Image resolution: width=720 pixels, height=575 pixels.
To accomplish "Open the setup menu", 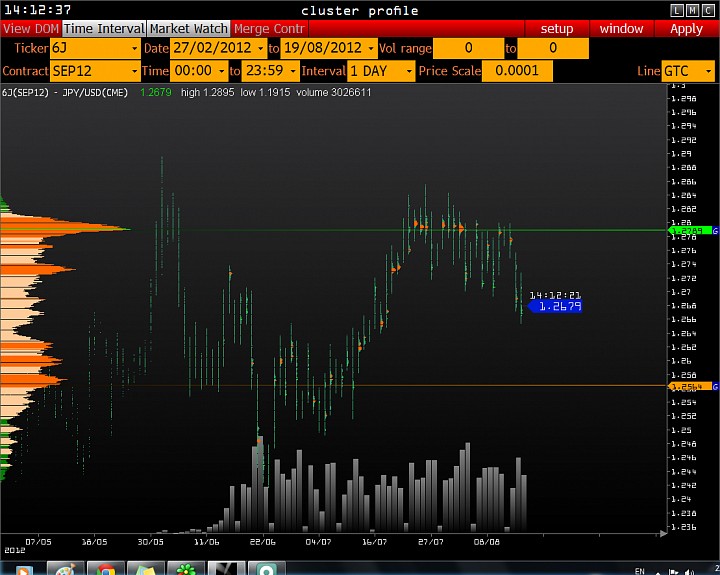I will coord(557,28).
